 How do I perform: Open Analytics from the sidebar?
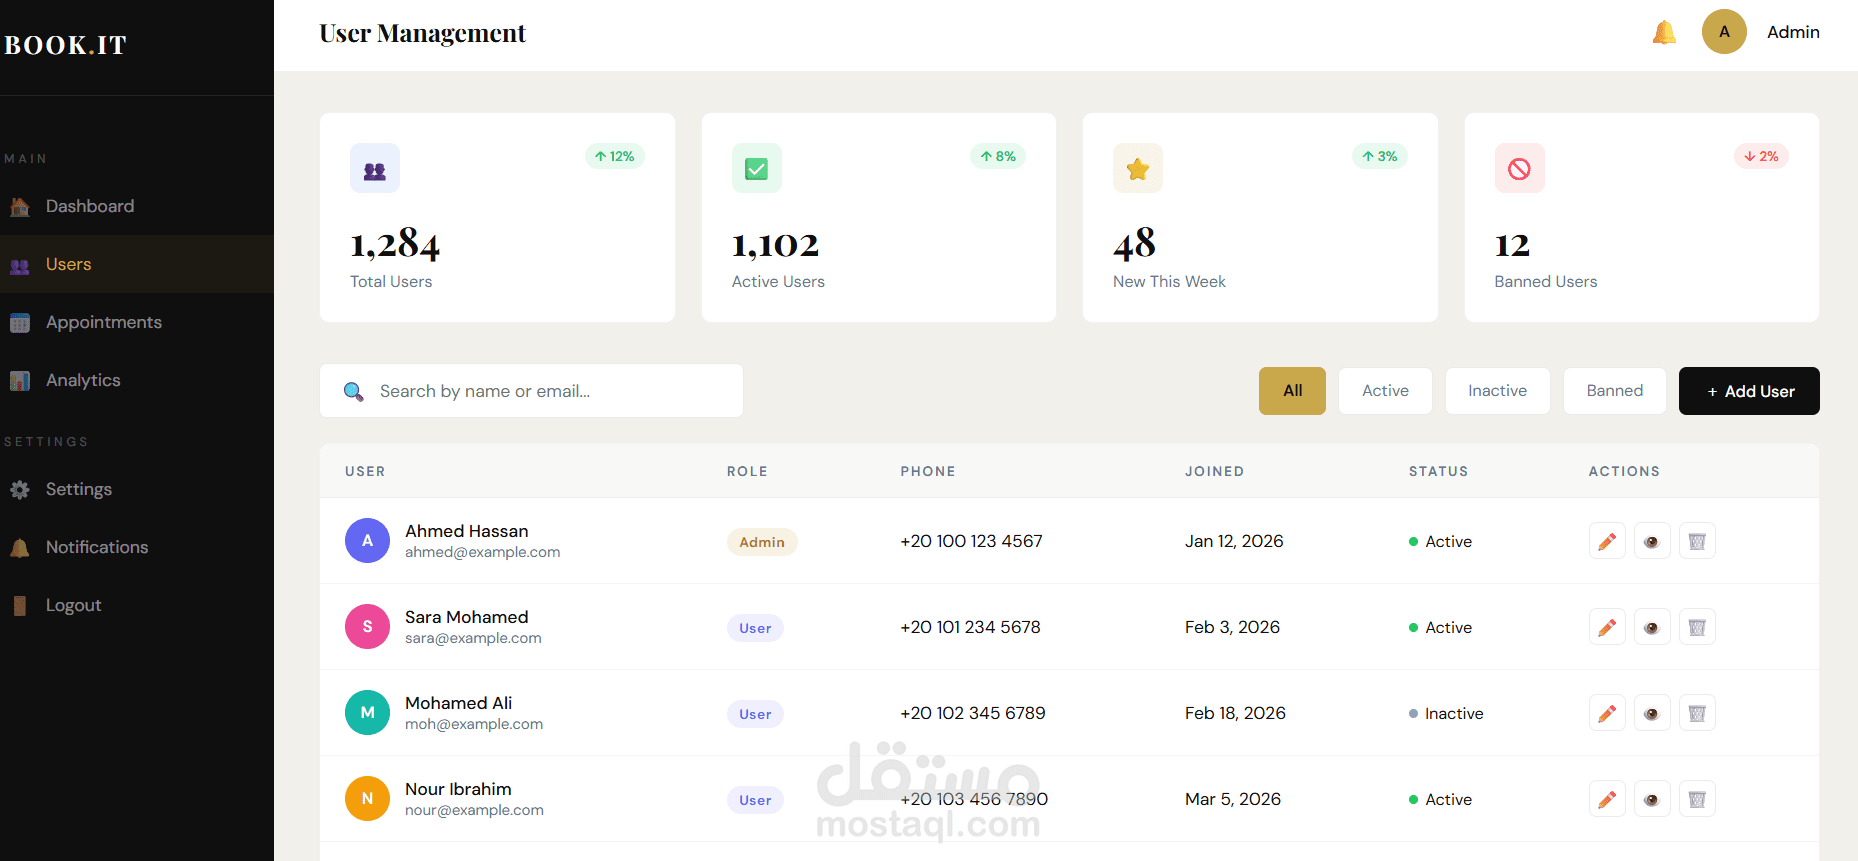137,380
